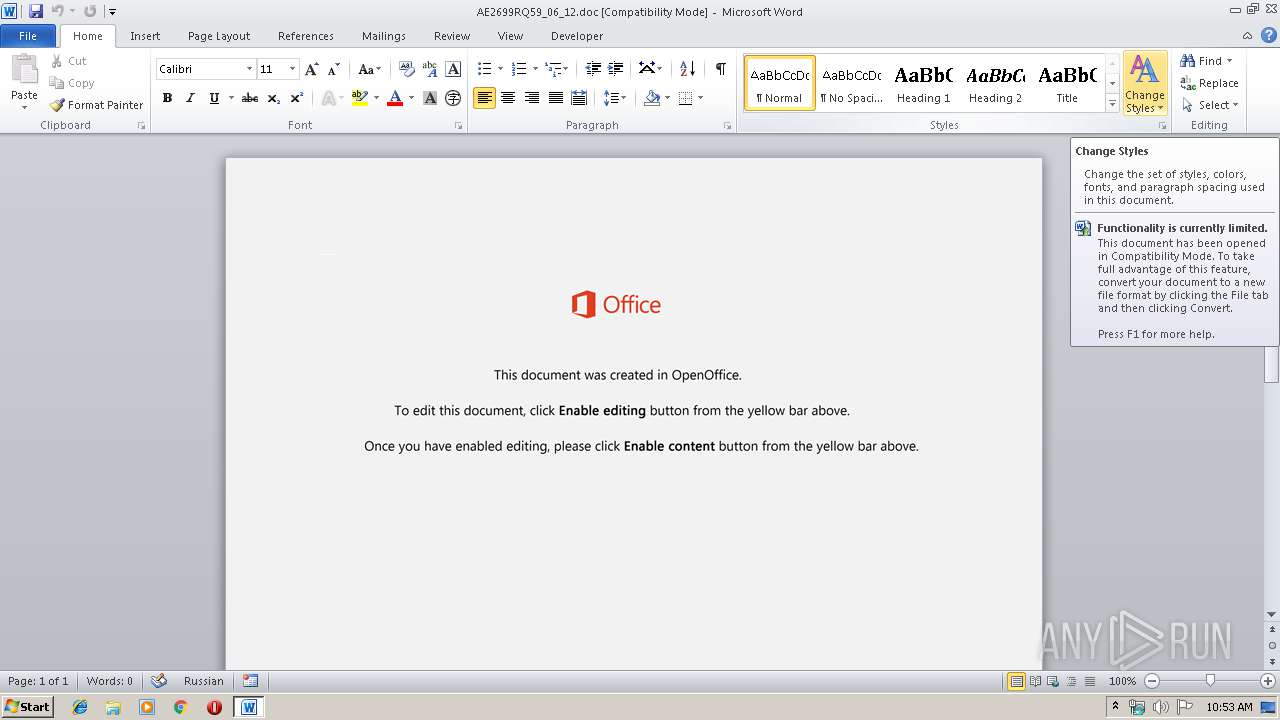The width and height of the screenshot is (1280, 720).
Task: Toggle Italic formatting
Action: coord(190,98)
